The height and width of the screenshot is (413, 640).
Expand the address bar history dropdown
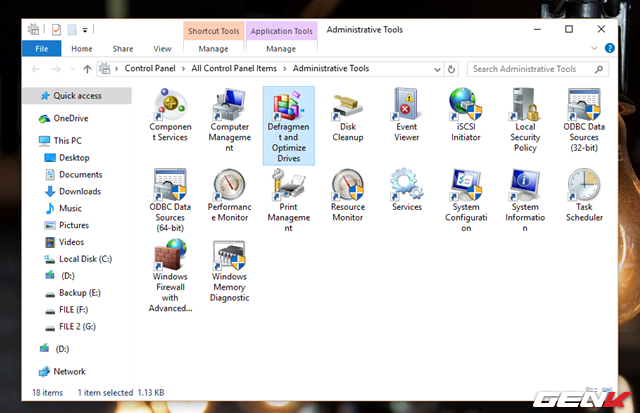437,69
